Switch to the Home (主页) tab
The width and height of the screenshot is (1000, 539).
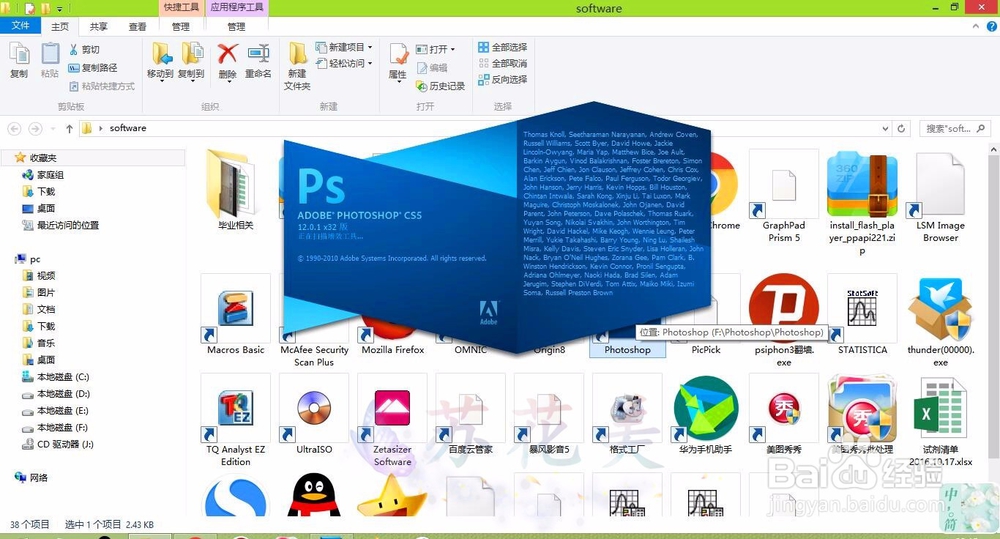point(60,26)
